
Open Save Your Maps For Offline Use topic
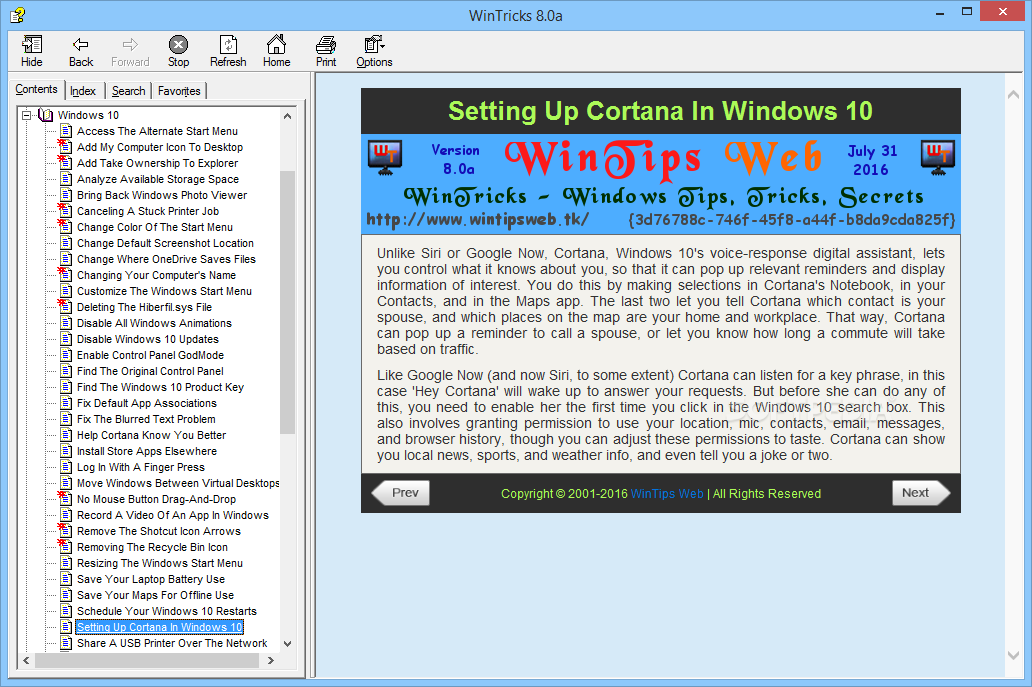[155, 595]
